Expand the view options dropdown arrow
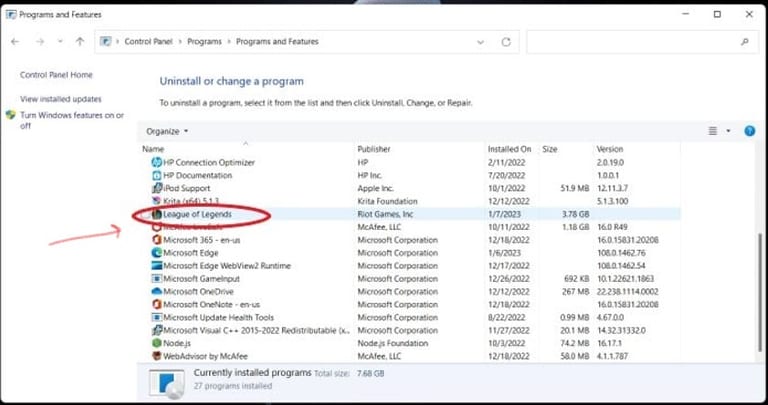Image resolution: width=768 pixels, height=405 pixels. click(728, 131)
